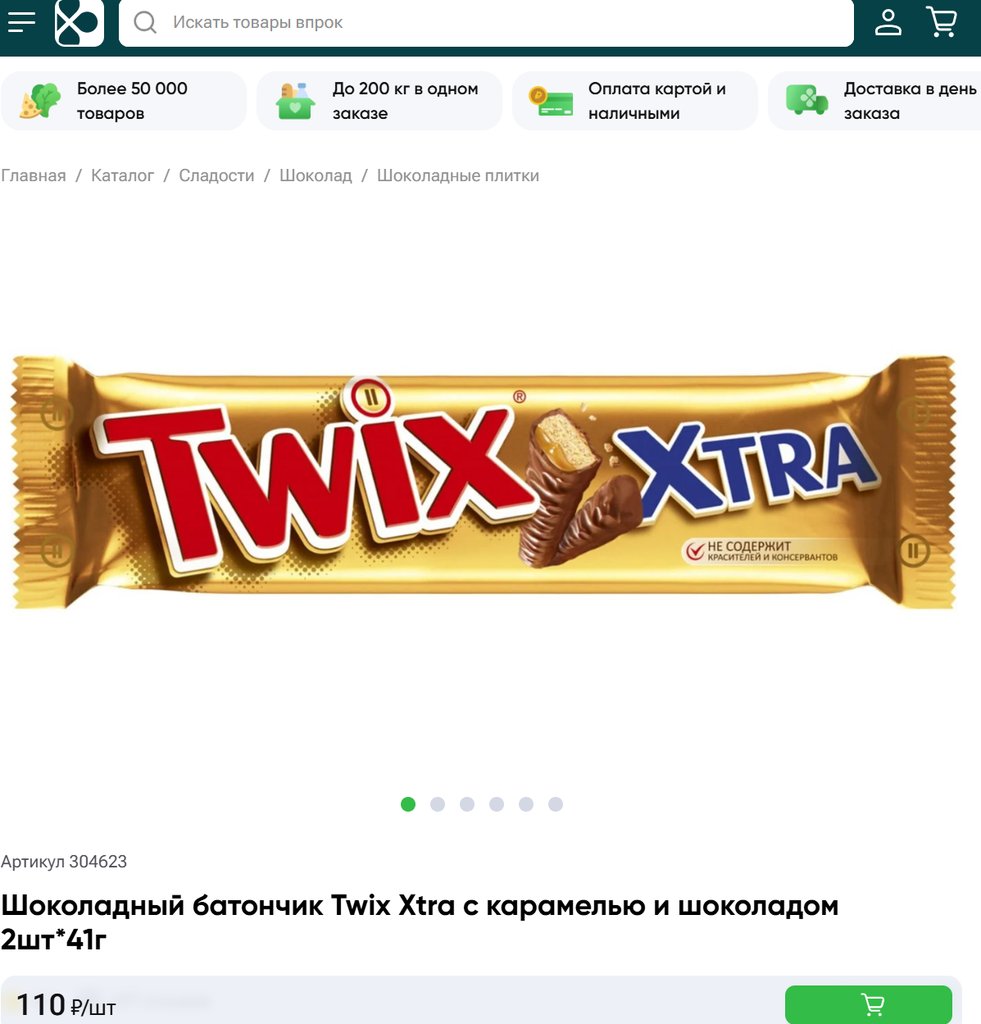Select the second image carousel dot
The image size is (981, 1024).
click(x=438, y=805)
